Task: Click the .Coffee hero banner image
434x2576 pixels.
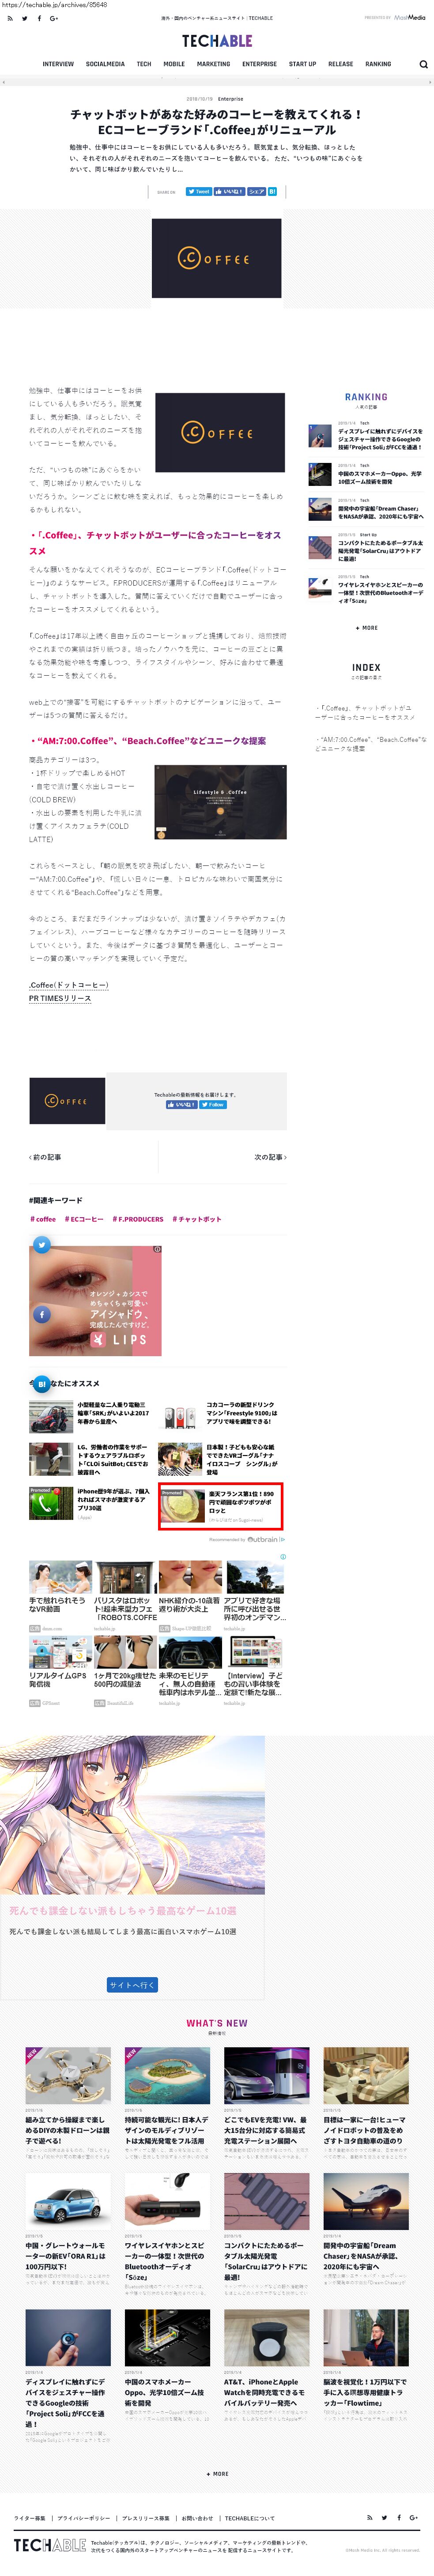Action: tap(216, 259)
